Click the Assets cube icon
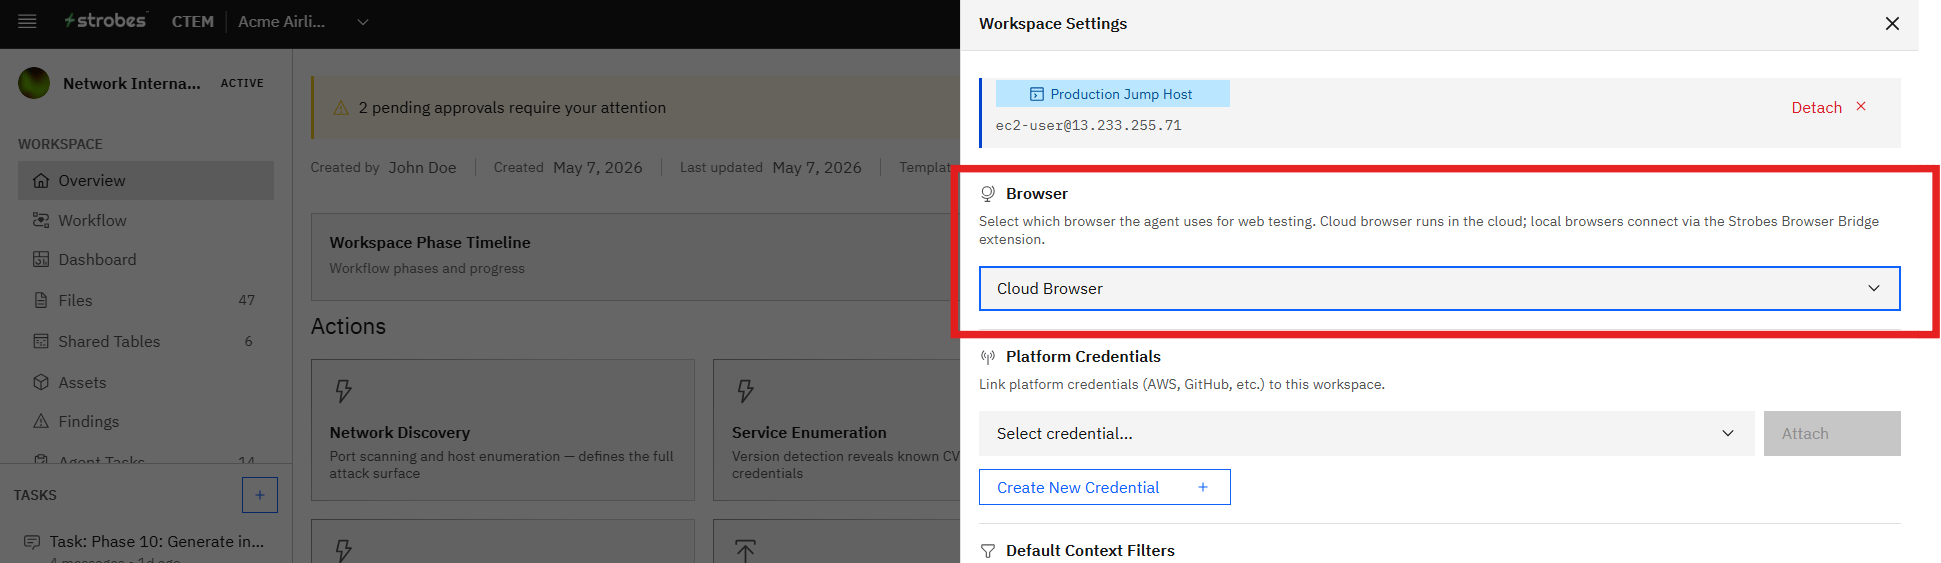The width and height of the screenshot is (1941, 563). pos(41,382)
